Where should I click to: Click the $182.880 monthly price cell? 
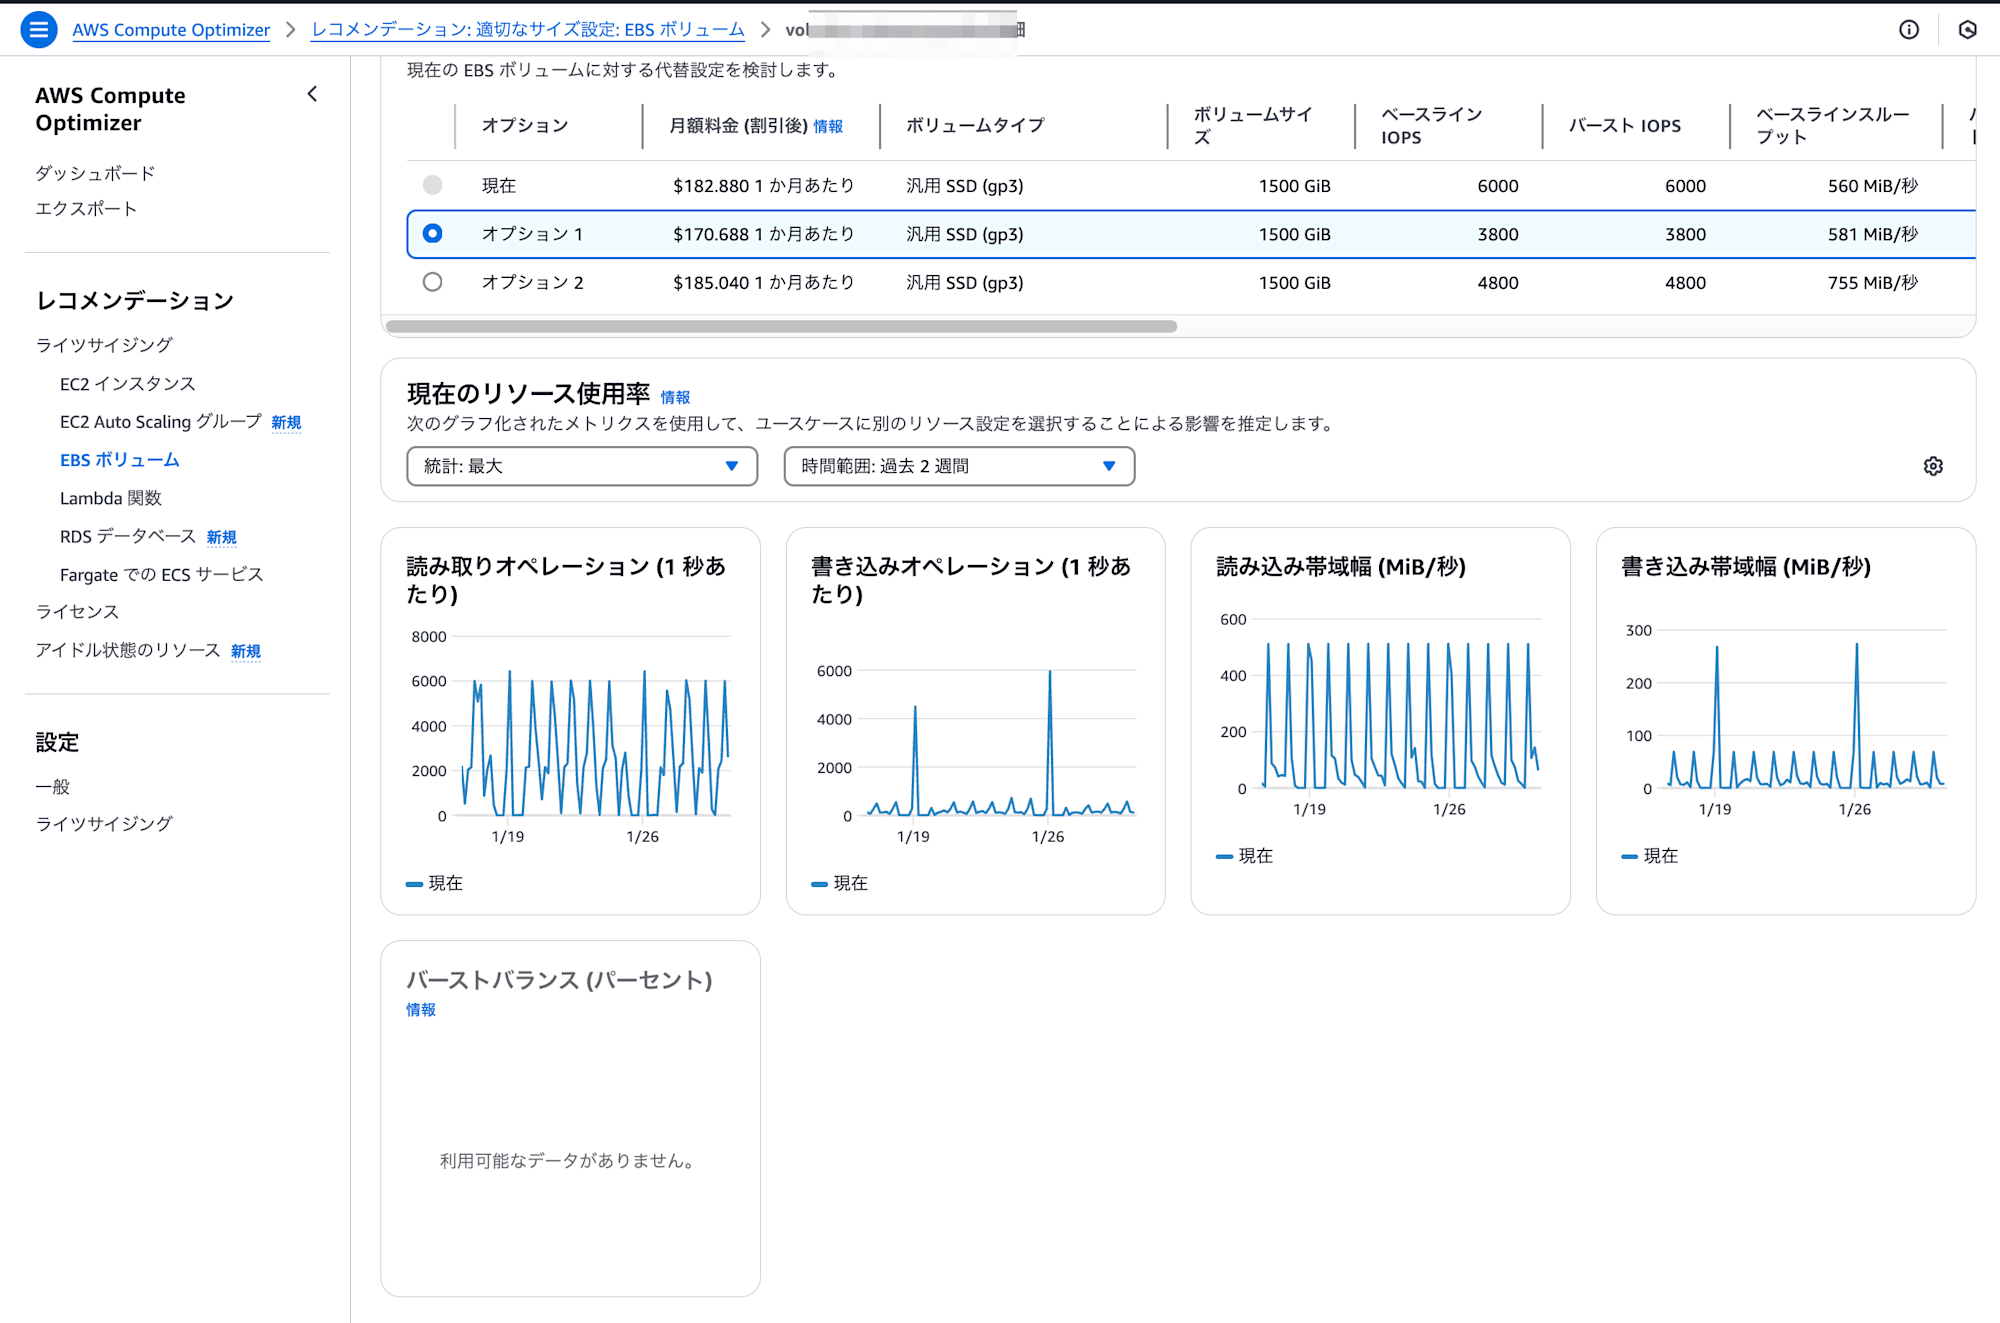[764, 185]
